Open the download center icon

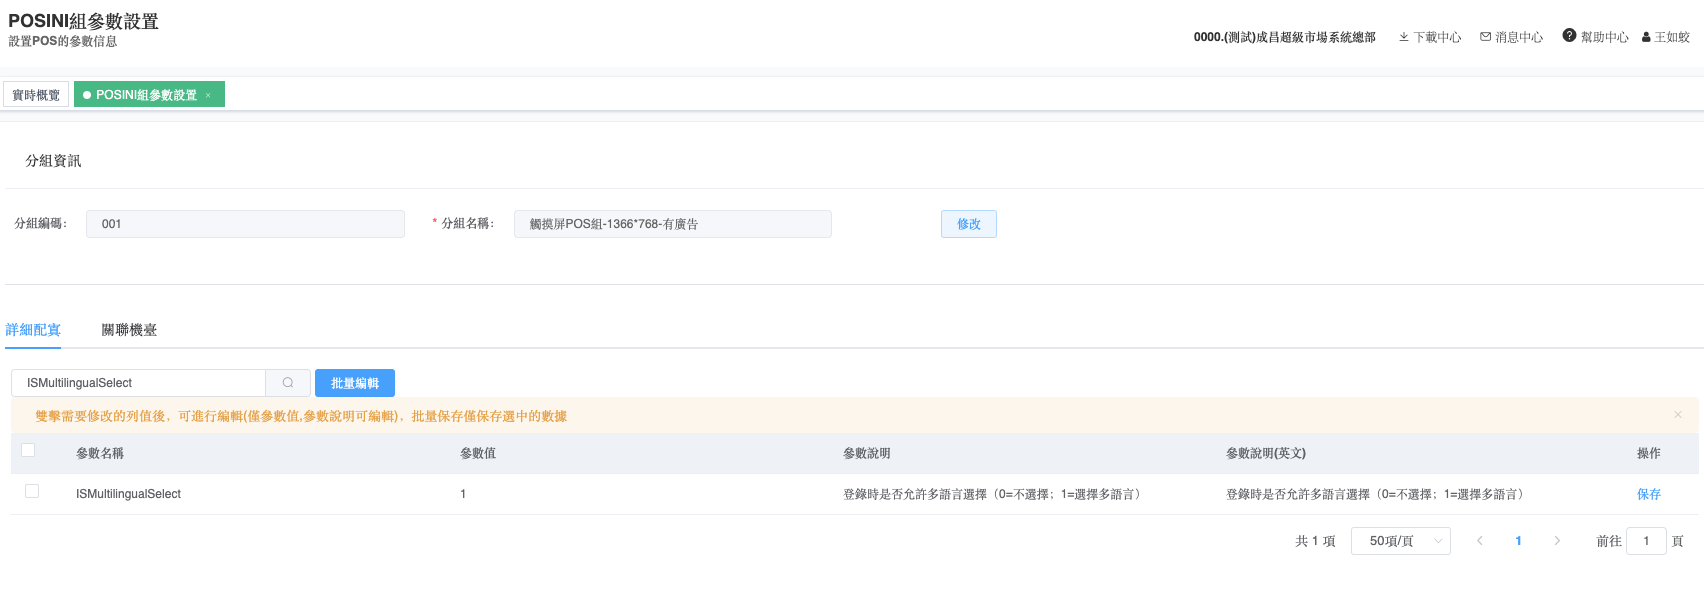[x=1404, y=37]
